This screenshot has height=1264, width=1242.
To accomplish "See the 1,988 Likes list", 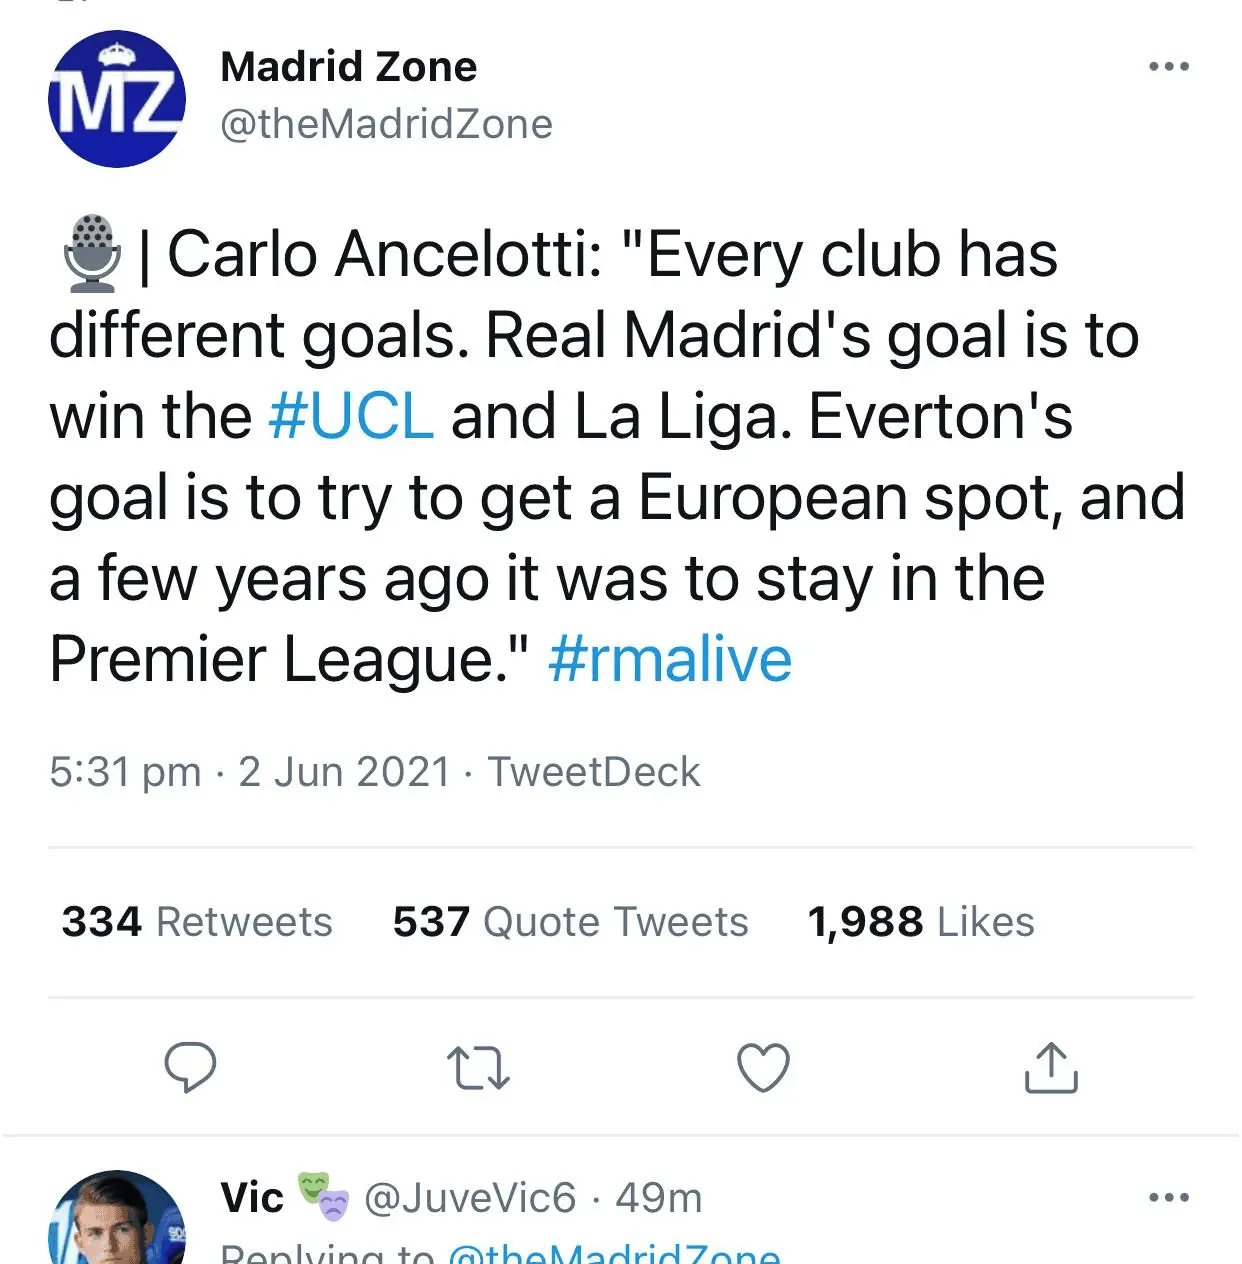I will [921, 922].
